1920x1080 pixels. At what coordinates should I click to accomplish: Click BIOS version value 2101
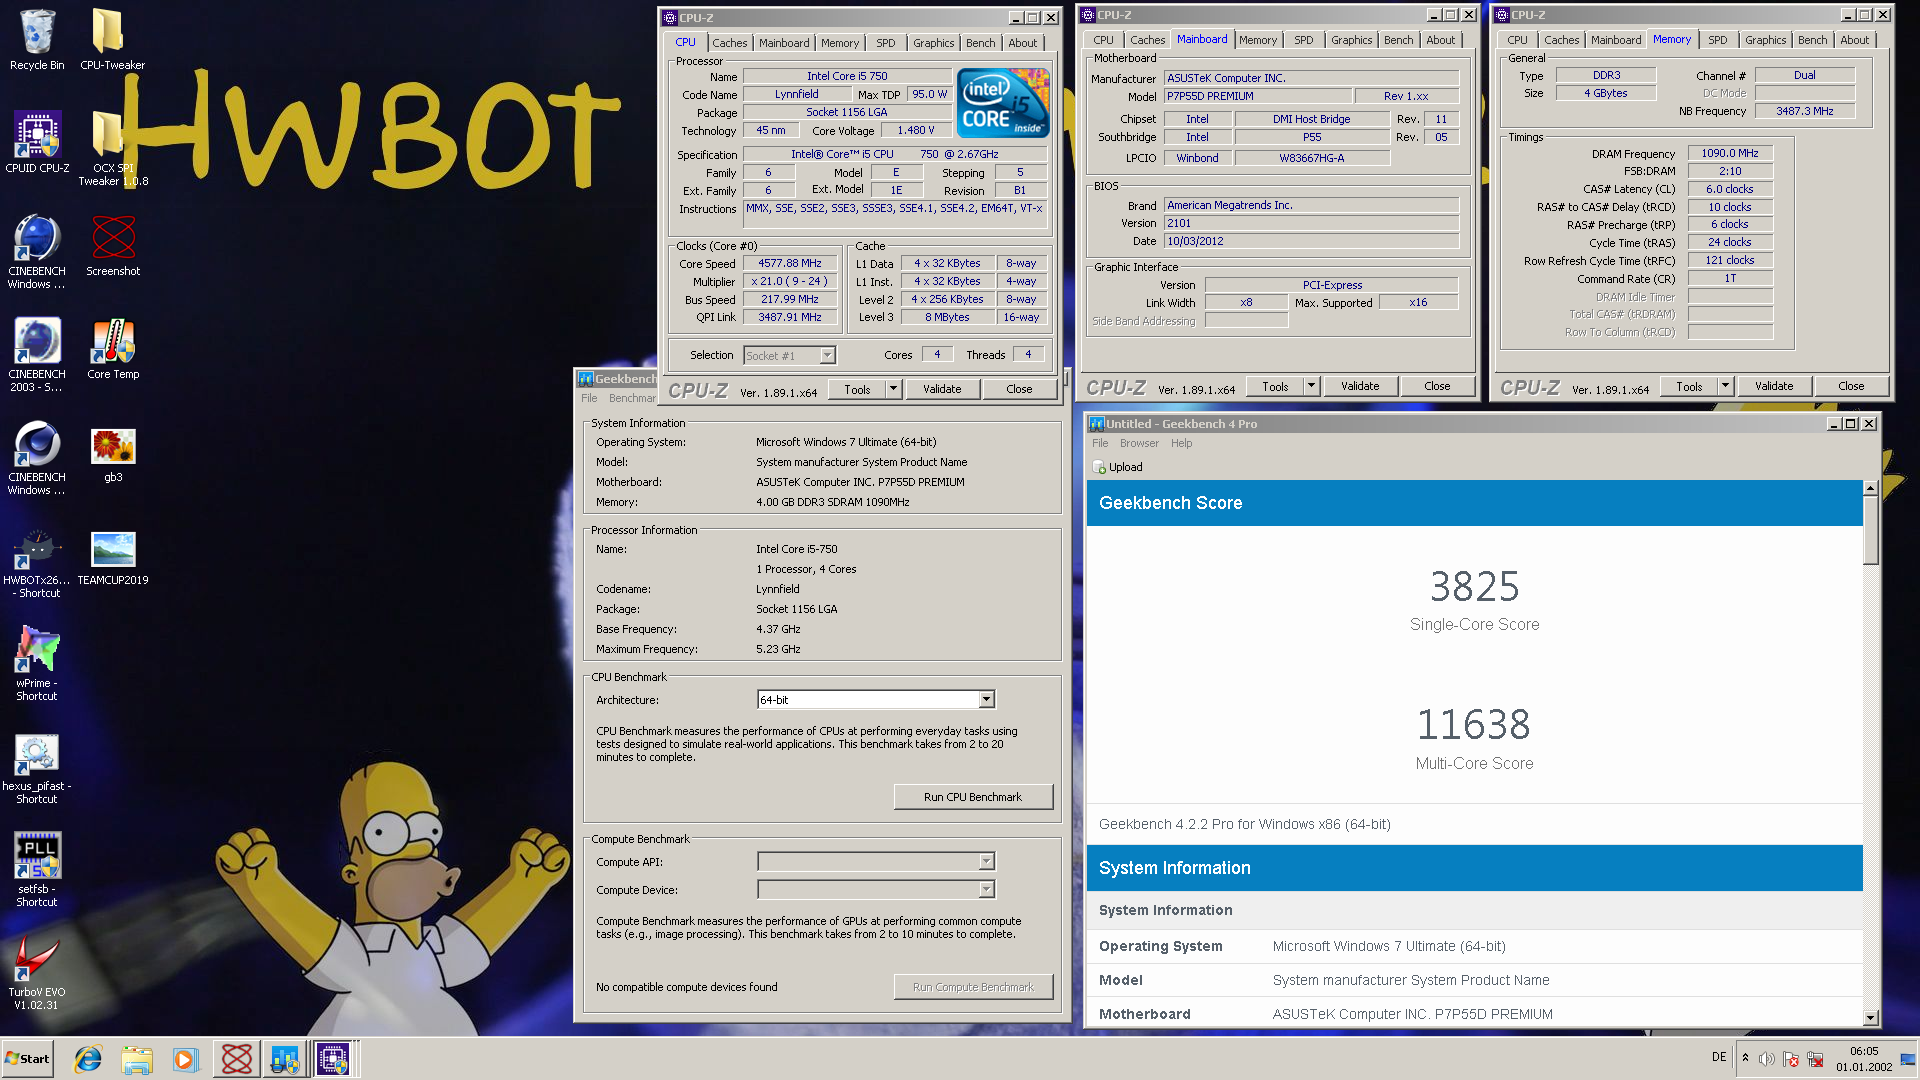(x=1311, y=223)
